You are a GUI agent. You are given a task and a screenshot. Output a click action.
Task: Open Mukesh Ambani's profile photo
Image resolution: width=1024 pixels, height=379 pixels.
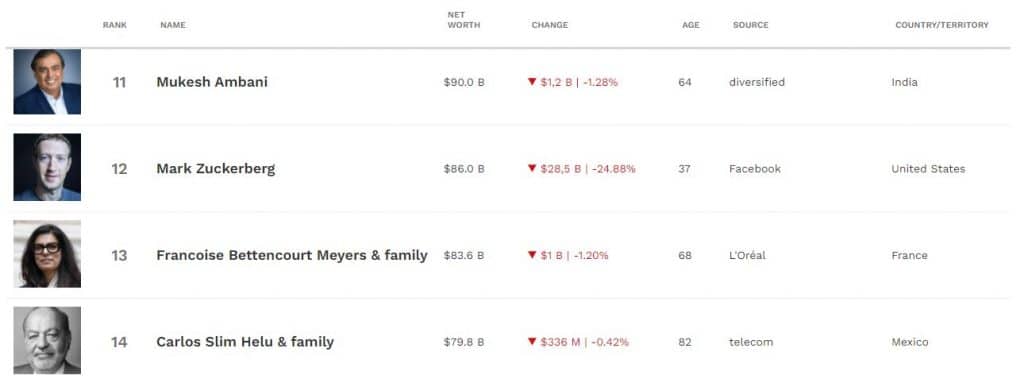click(47, 82)
